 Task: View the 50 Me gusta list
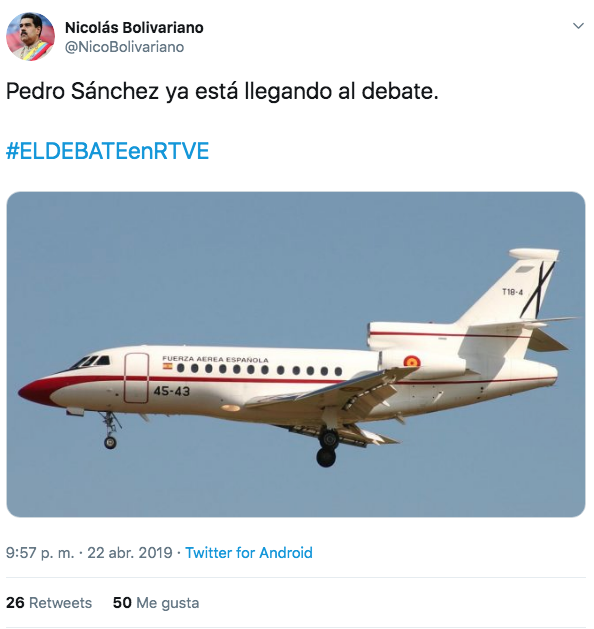pos(156,603)
